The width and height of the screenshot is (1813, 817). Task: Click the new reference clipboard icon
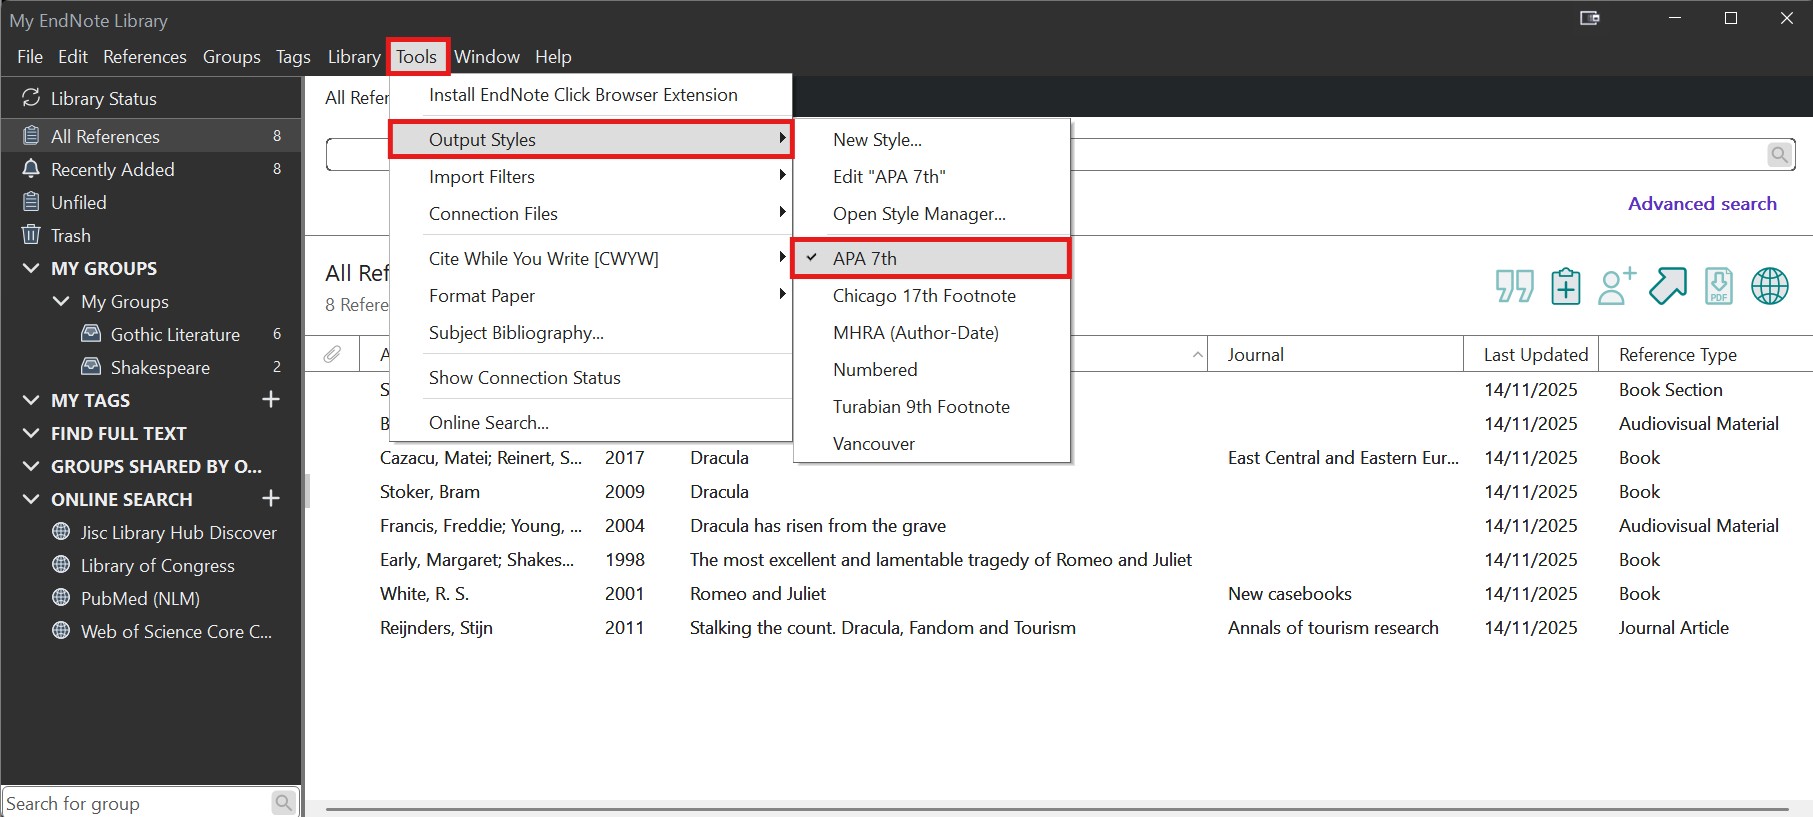(1565, 286)
